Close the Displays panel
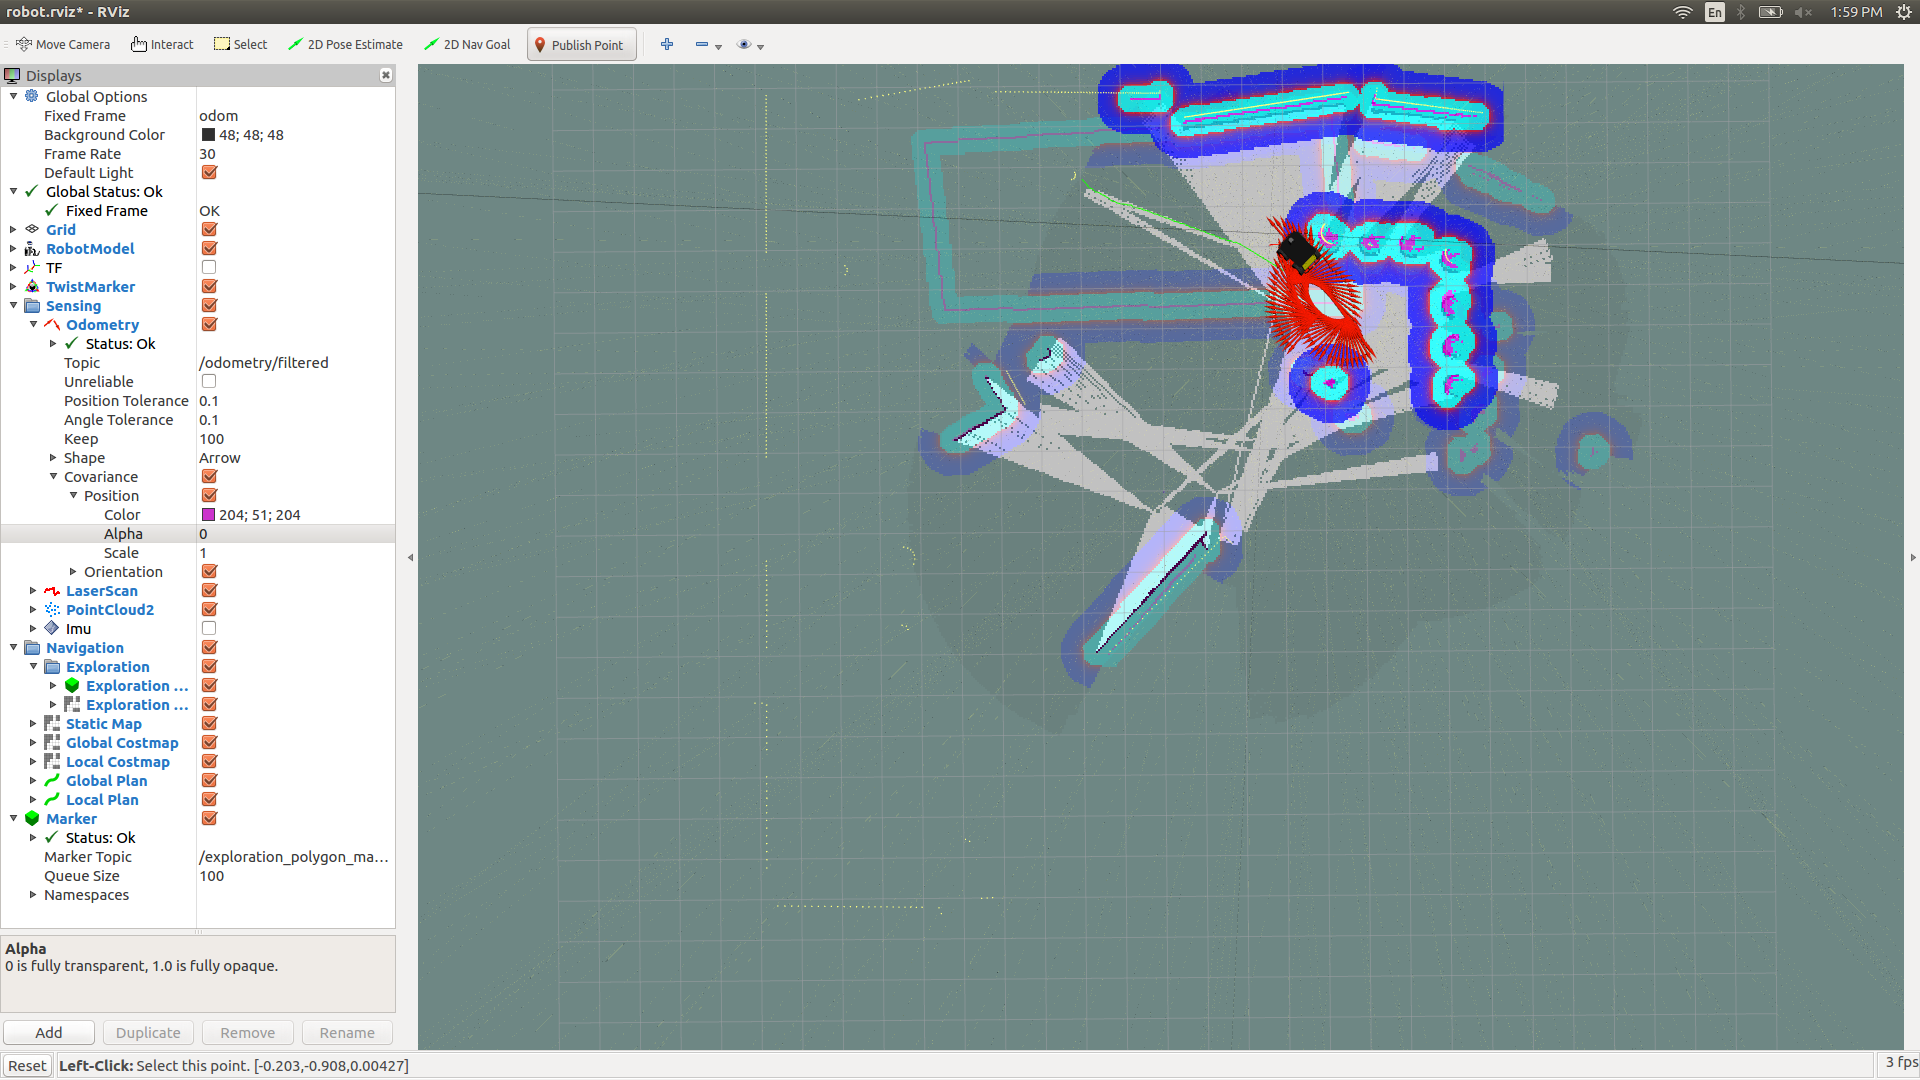The width and height of the screenshot is (1920, 1080). pos(386,76)
